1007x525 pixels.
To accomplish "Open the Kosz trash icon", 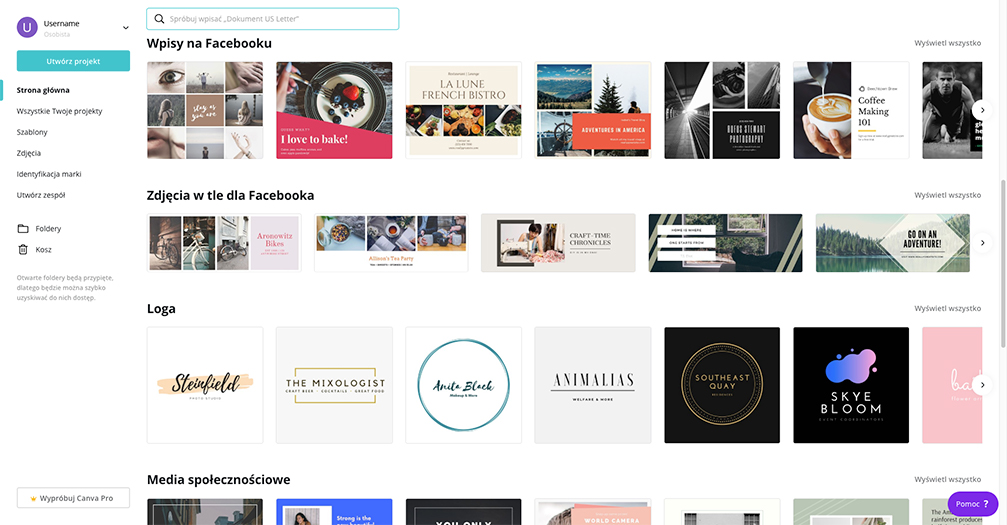I will (x=23, y=249).
